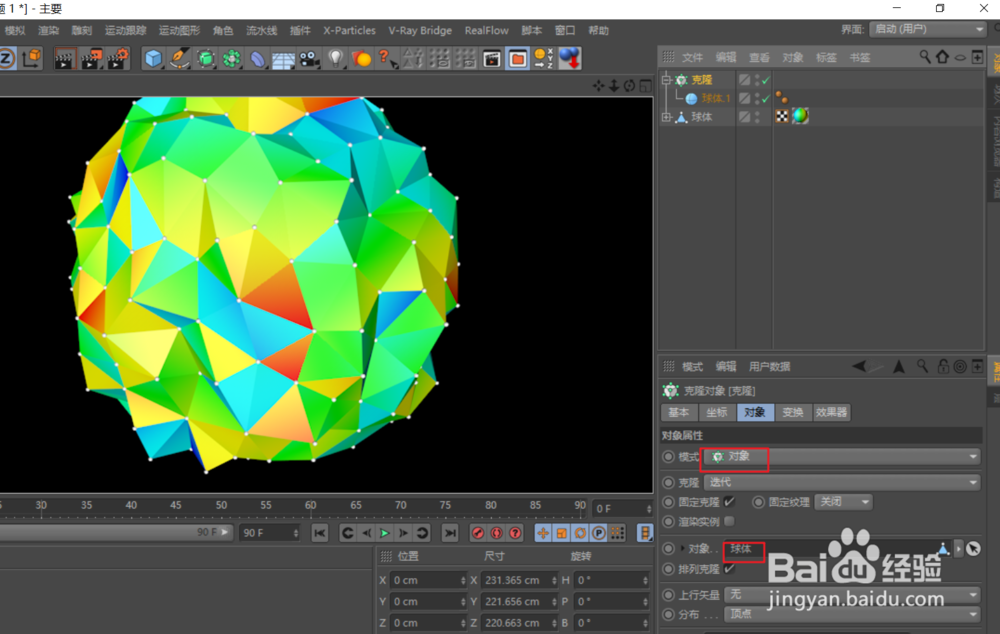This screenshot has width=1000, height=634.
Task: Toggle visibility dots for 球体 object
Action: coord(757,117)
